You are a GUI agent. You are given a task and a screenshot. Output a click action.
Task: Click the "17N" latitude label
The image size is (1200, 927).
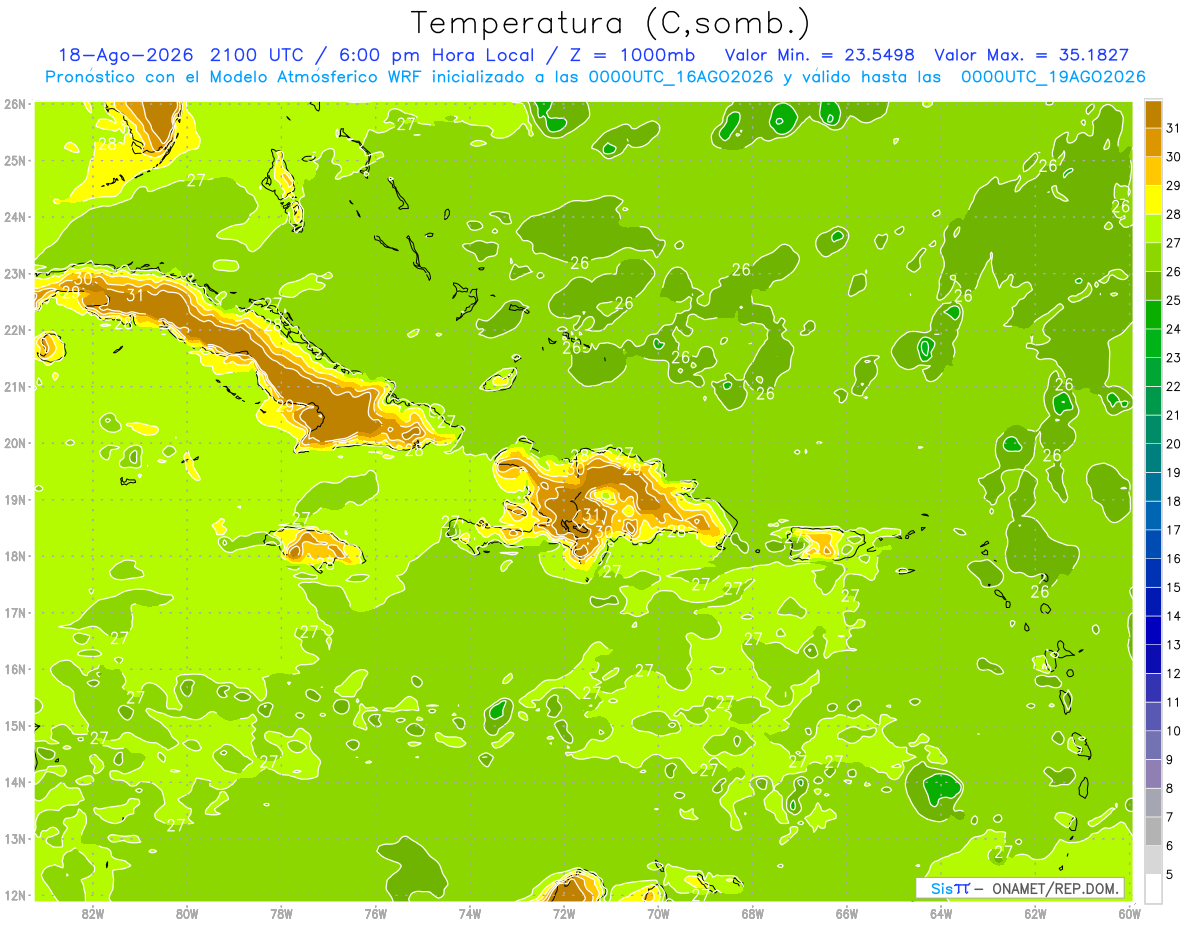coord(15,612)
